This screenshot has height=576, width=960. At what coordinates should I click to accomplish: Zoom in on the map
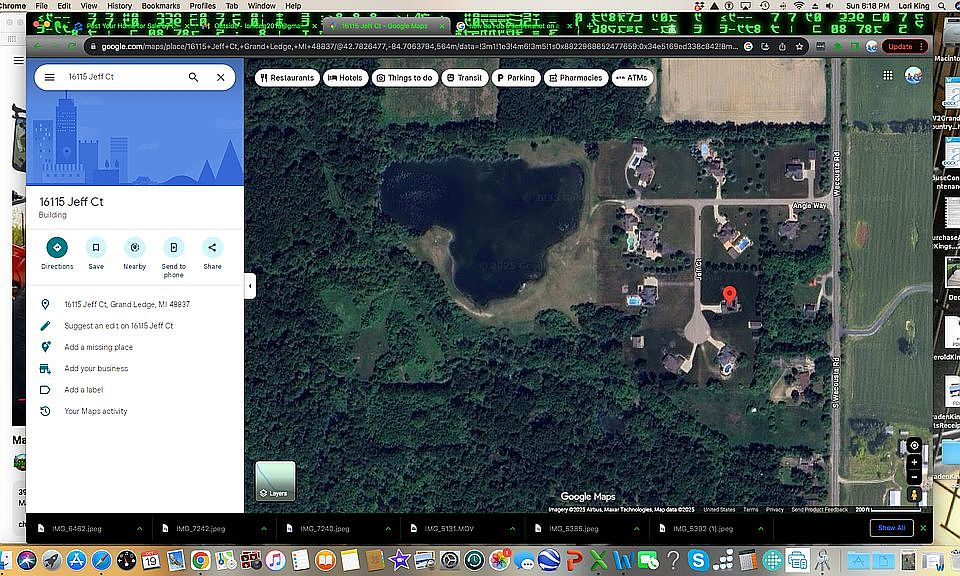pyautogui.click(x=914, y=463)
